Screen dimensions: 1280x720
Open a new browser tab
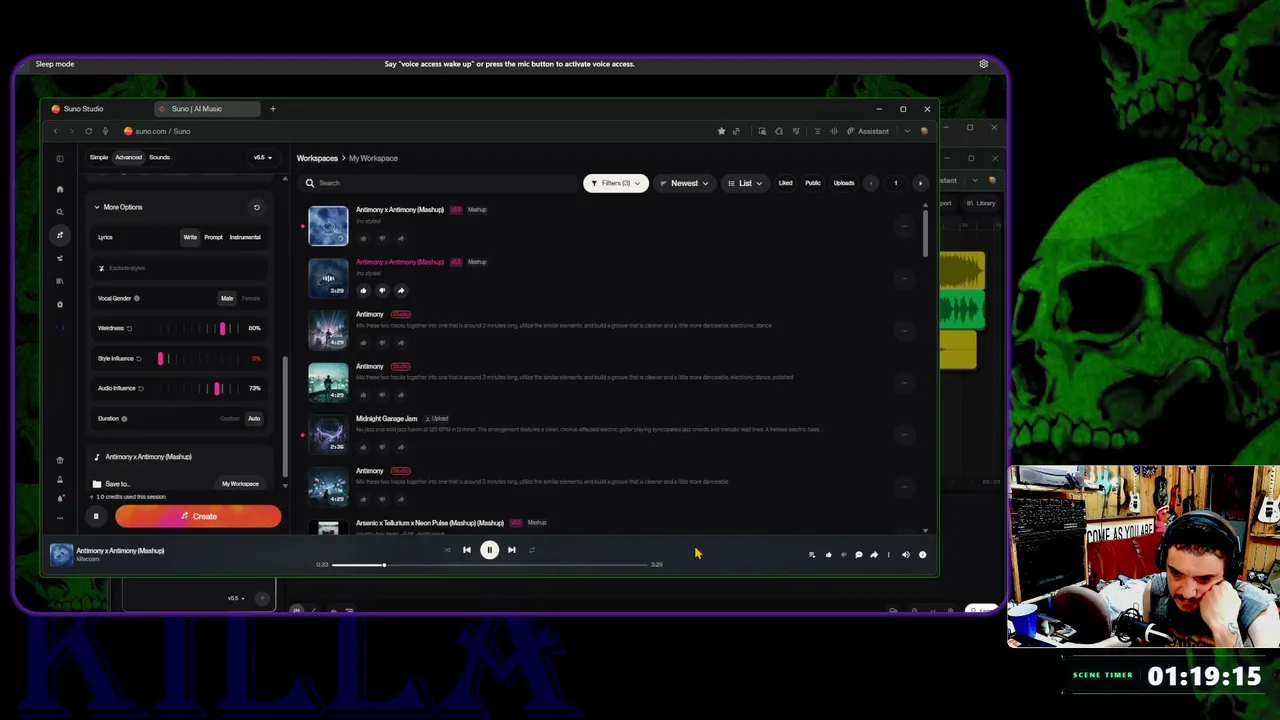pyautogui.click(x=272, y=109)
